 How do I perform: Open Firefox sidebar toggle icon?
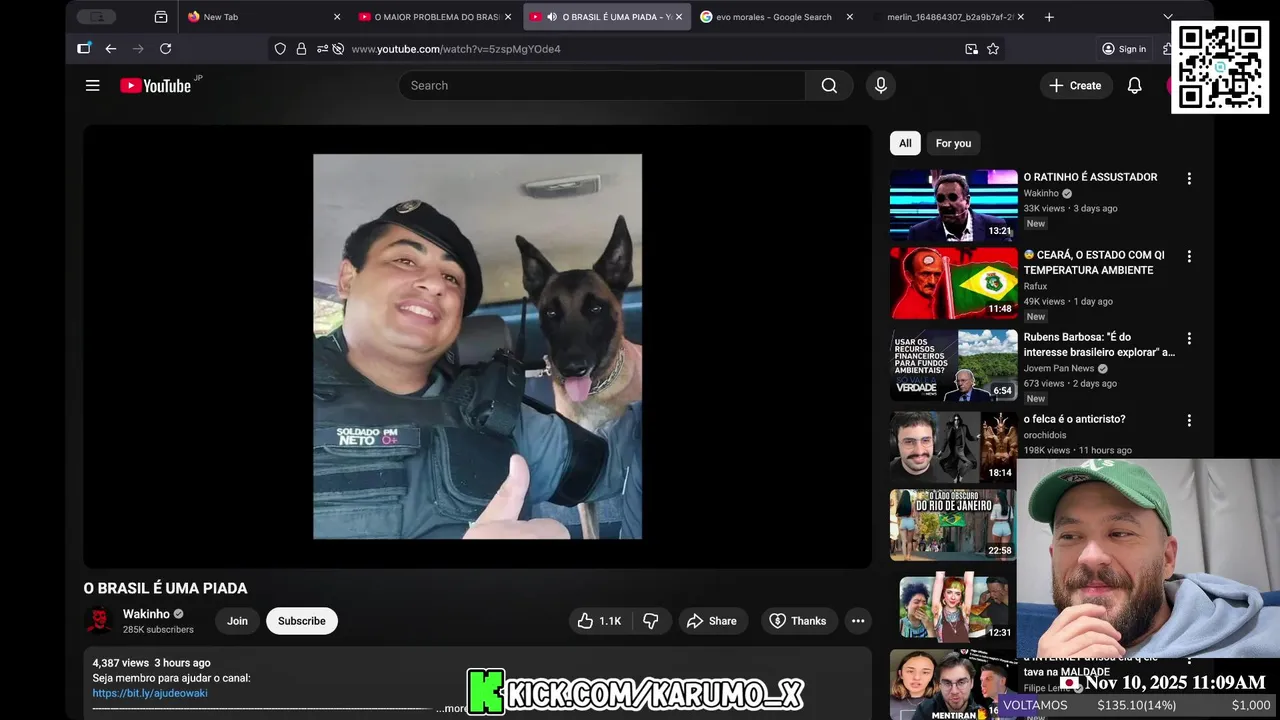(x=84, y=49)
